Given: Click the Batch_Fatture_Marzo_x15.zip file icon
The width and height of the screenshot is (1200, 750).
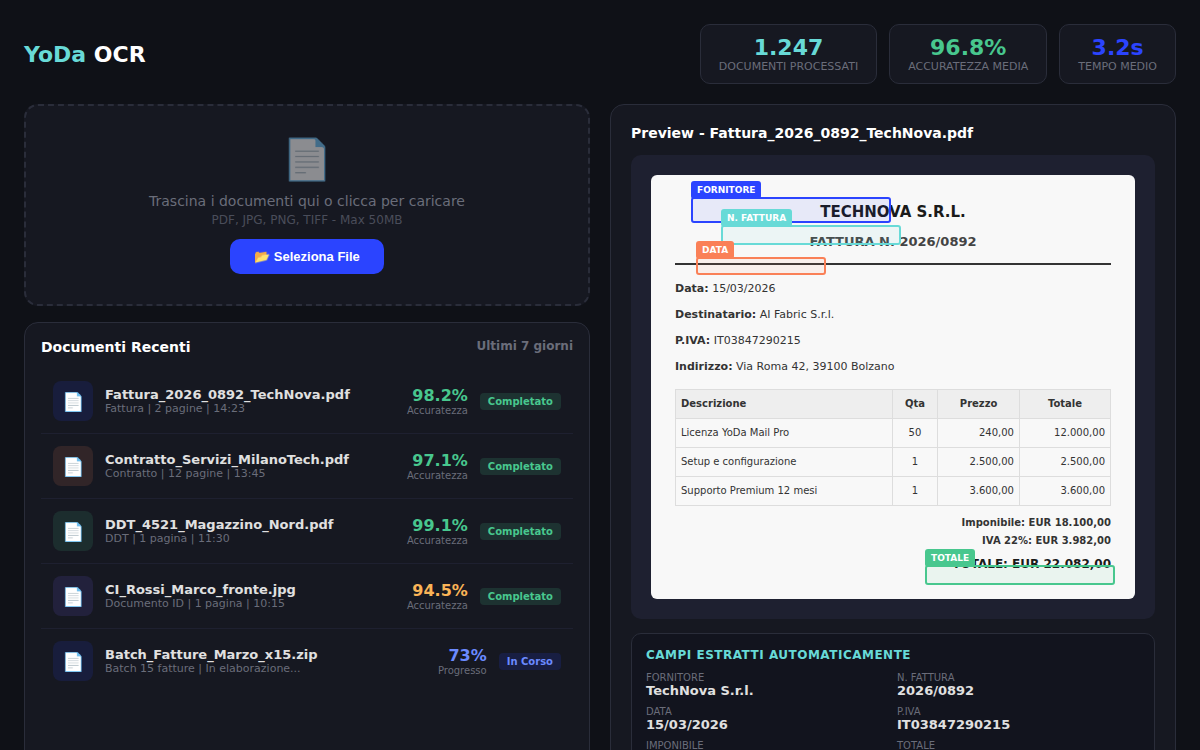Looking at the screenshot, I should pyautogui.click(x=73, y=661).
